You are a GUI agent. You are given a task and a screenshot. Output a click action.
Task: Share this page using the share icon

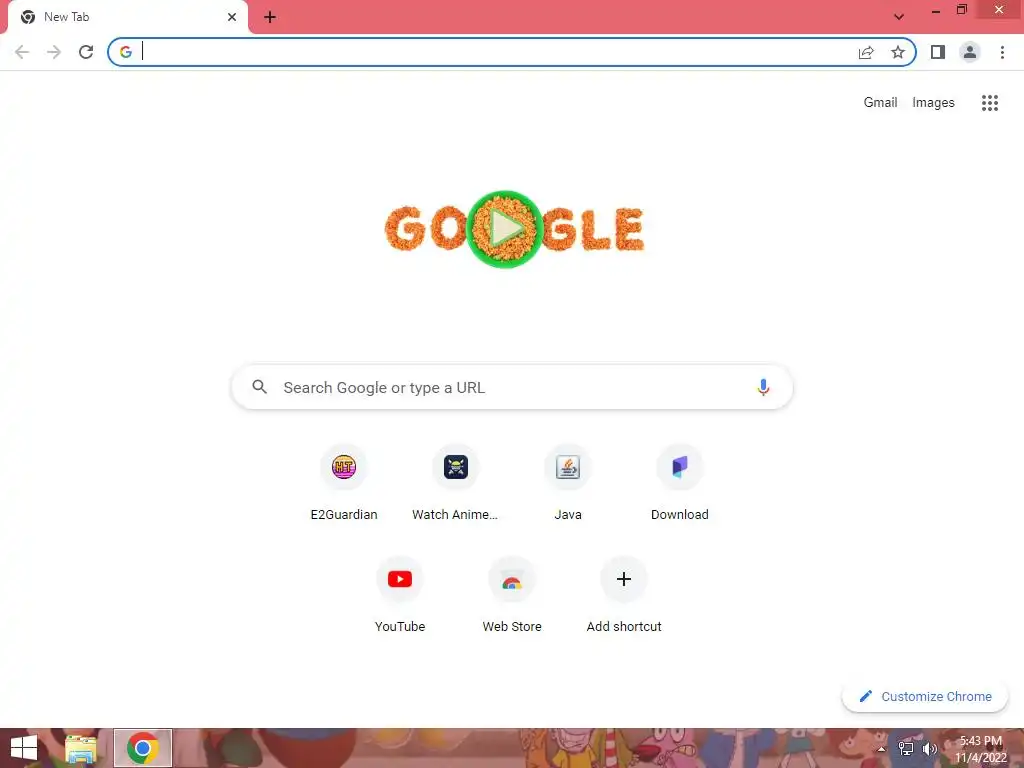click(866, 52)
